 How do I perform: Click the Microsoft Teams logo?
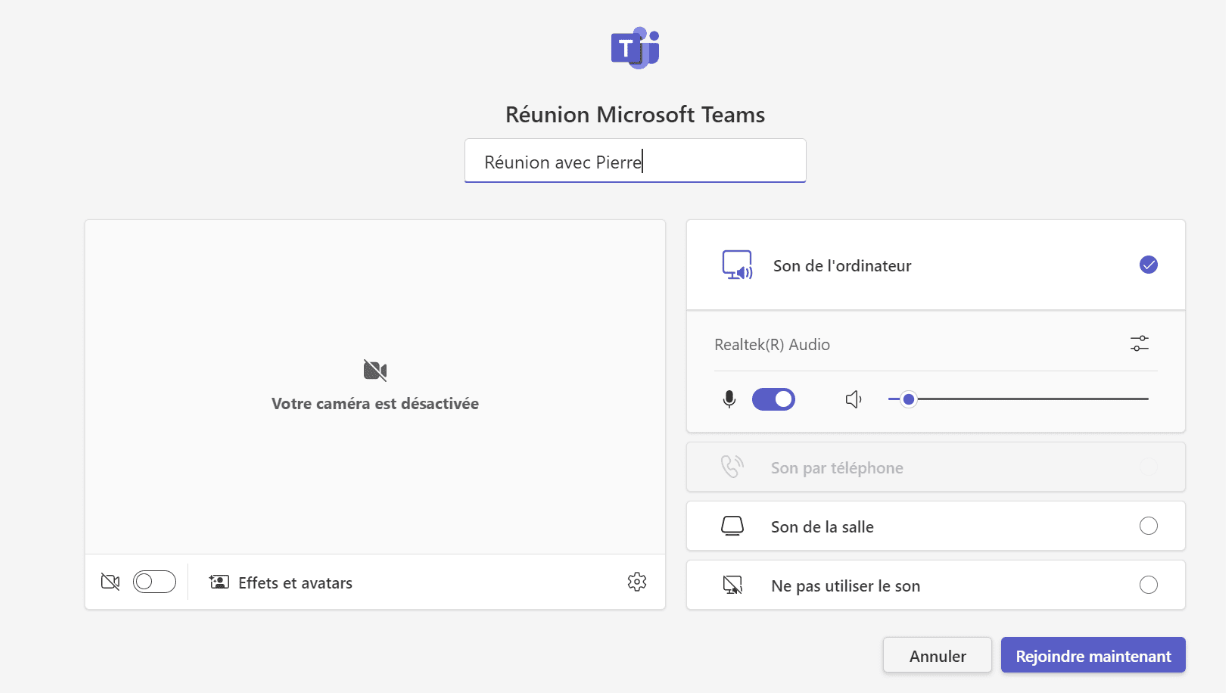[635, 48]
